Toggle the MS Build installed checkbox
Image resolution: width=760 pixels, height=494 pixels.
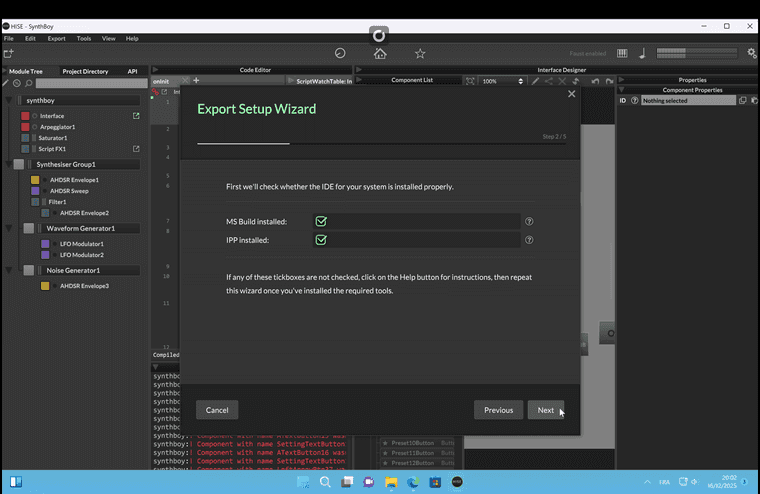321,222
